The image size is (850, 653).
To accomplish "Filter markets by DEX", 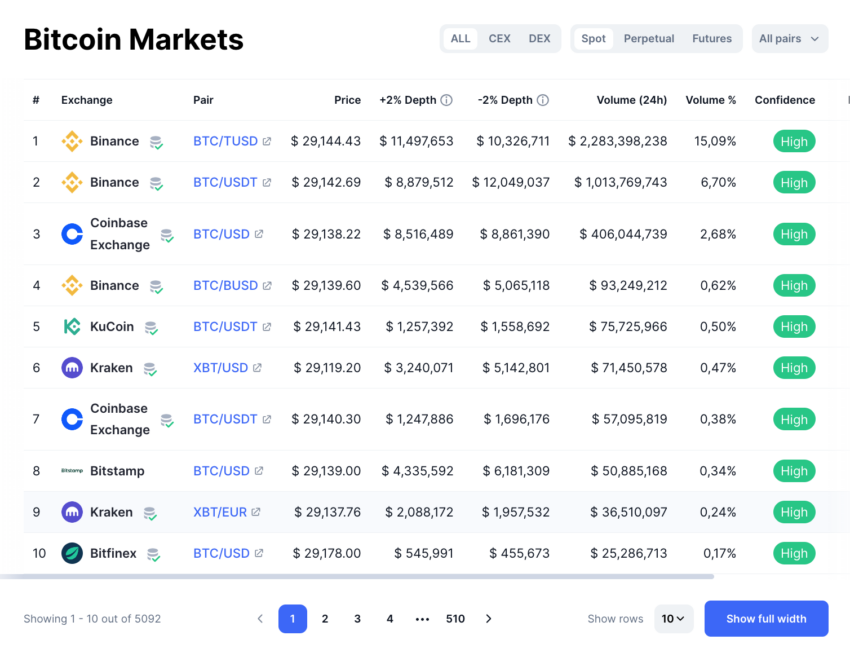I will tap(539, 38).
